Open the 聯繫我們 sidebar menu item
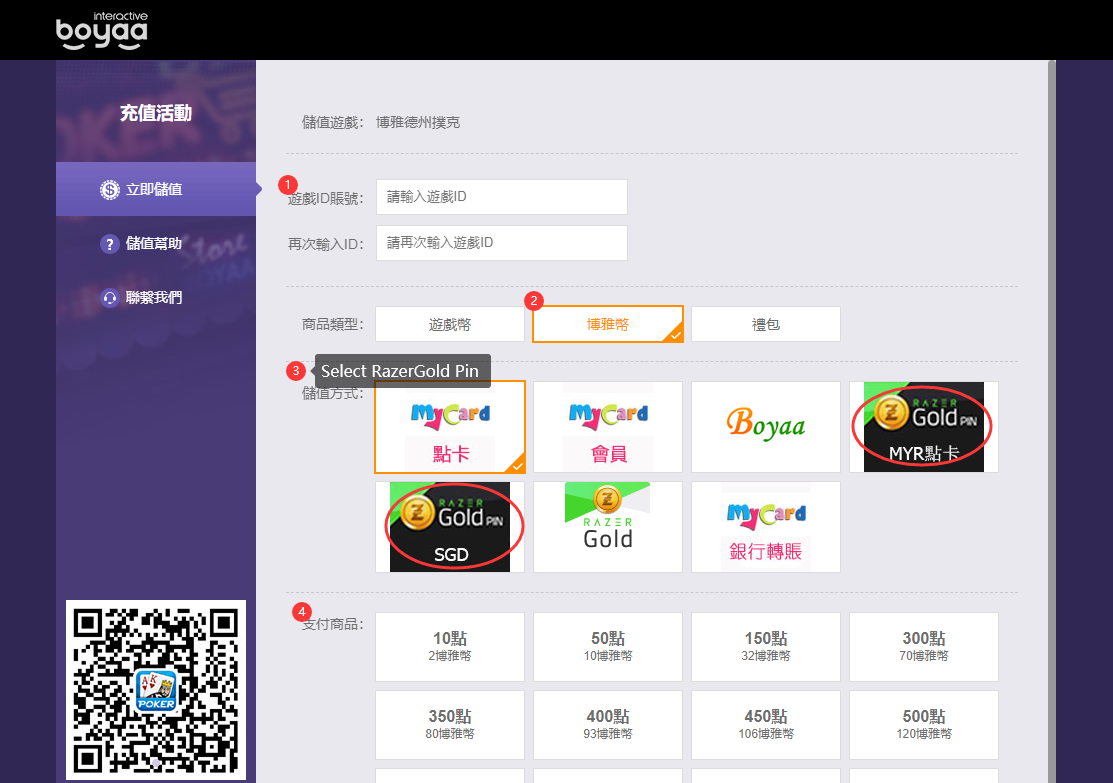Screen dimensions: 1113x783 (x=156, y=297)
